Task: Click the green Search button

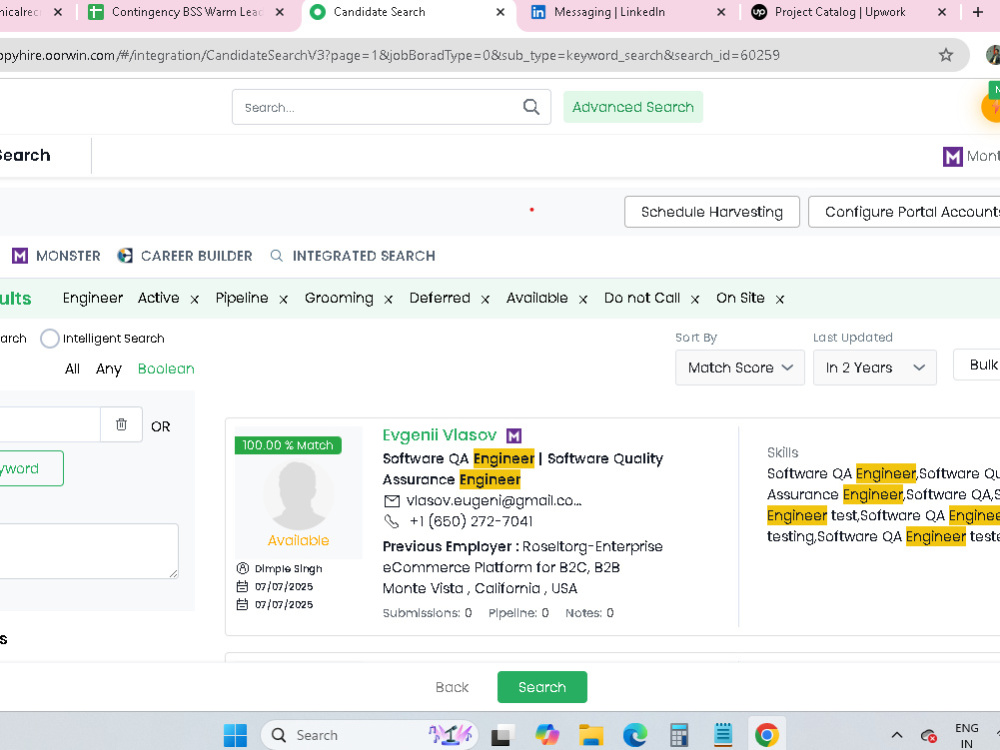Action: tap(542, 687)
